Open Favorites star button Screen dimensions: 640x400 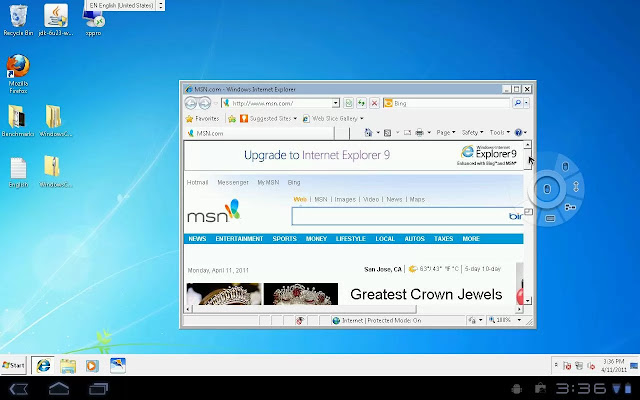203,119
